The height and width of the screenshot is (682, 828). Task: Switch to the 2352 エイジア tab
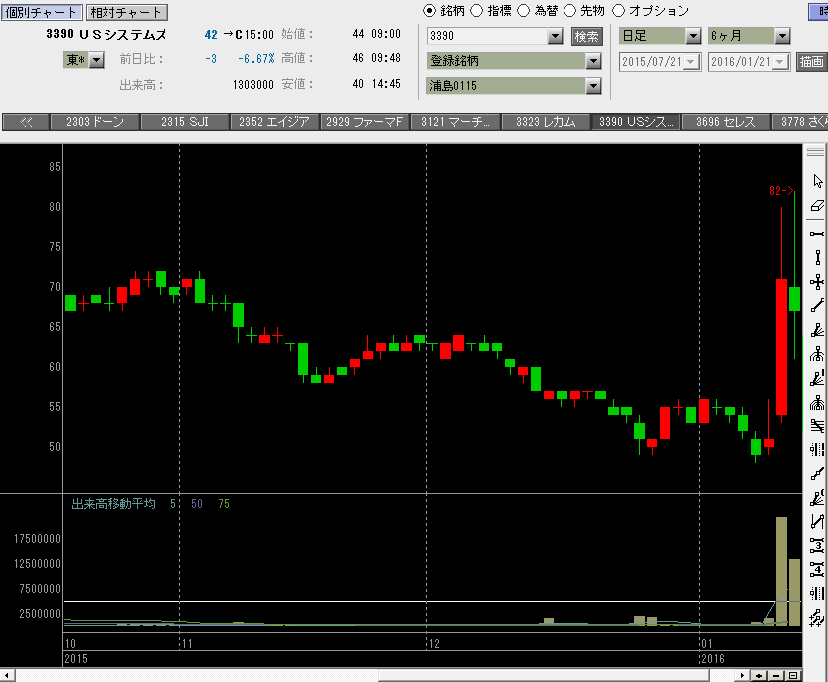click(275, 122)
